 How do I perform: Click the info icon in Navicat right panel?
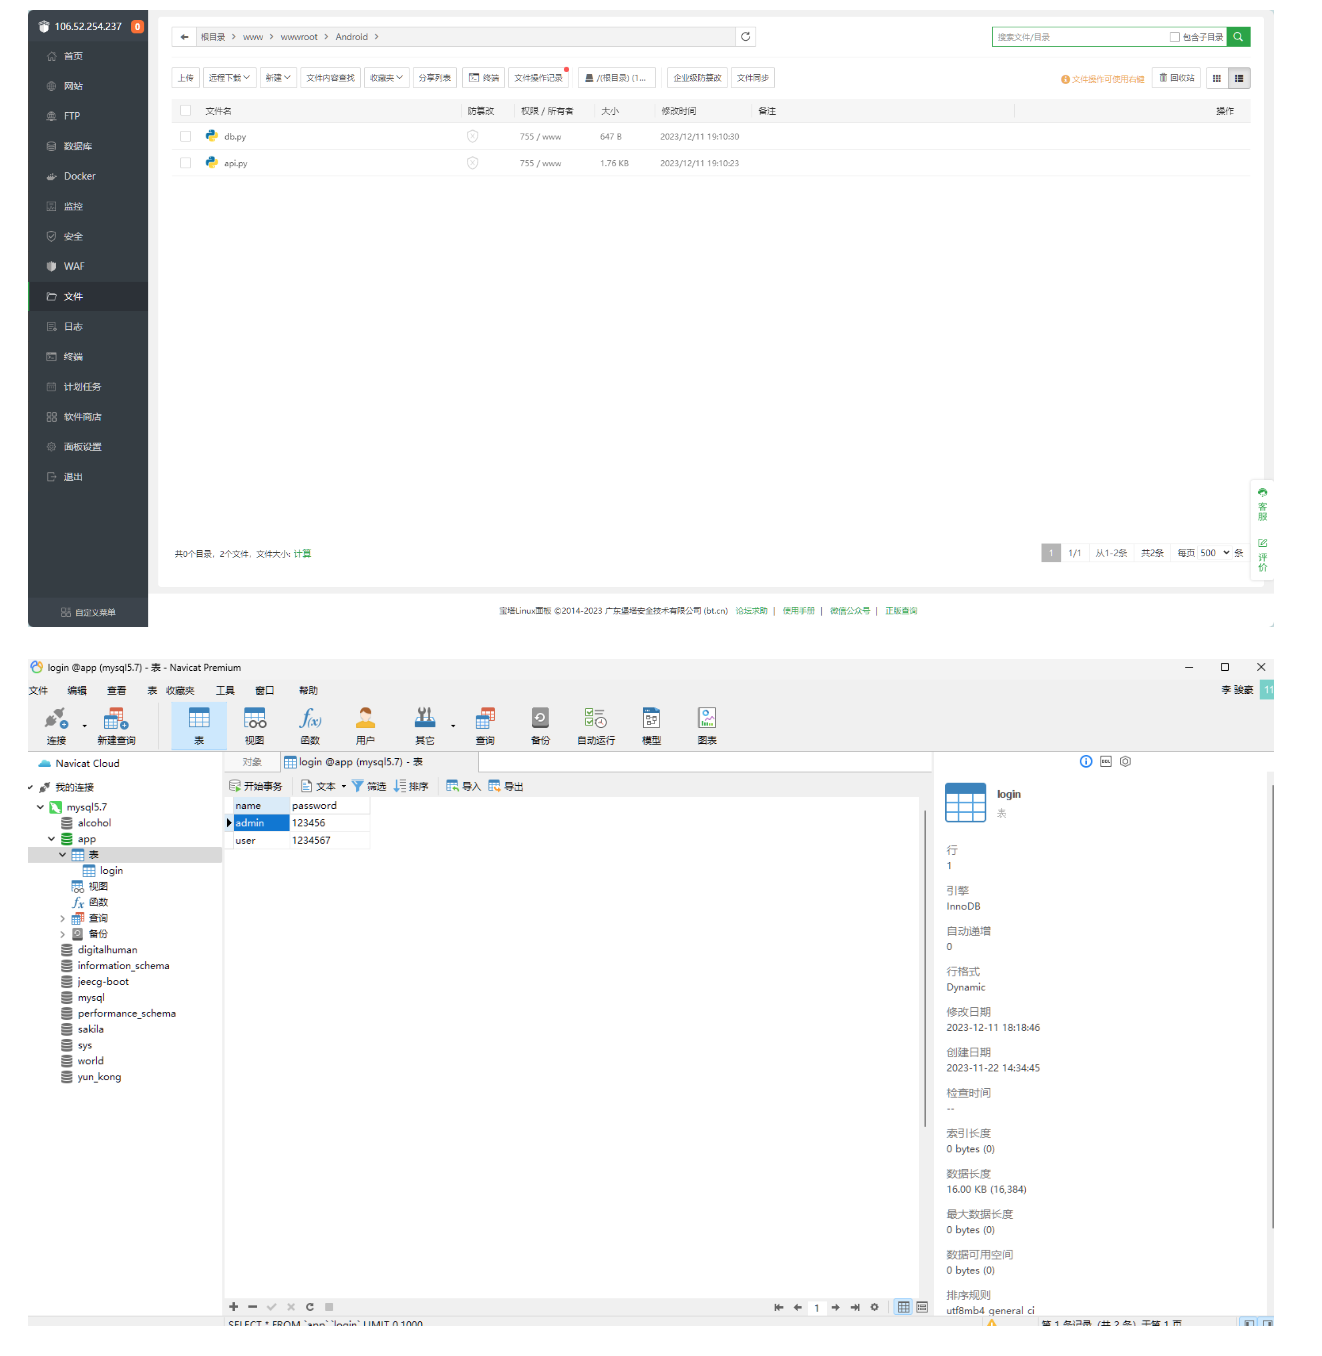(1086, 762)
